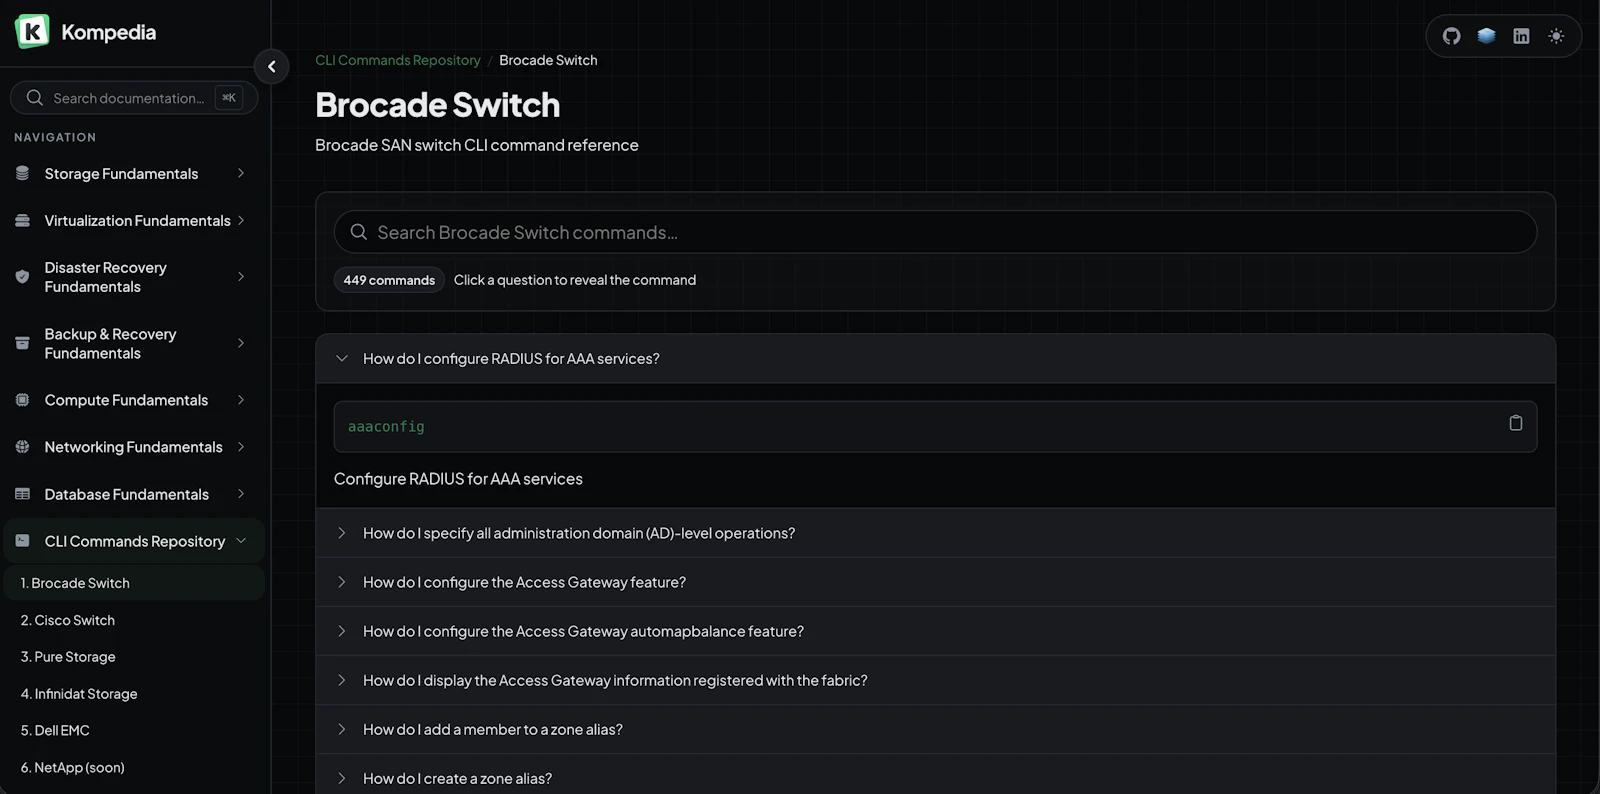Click the Kompedia logo icon

[x=32, y=32]
